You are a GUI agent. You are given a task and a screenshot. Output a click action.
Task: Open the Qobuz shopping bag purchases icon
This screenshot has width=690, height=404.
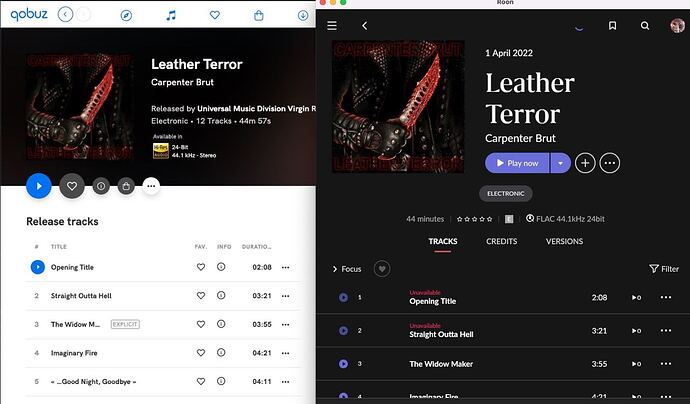(x=259, y=15)
